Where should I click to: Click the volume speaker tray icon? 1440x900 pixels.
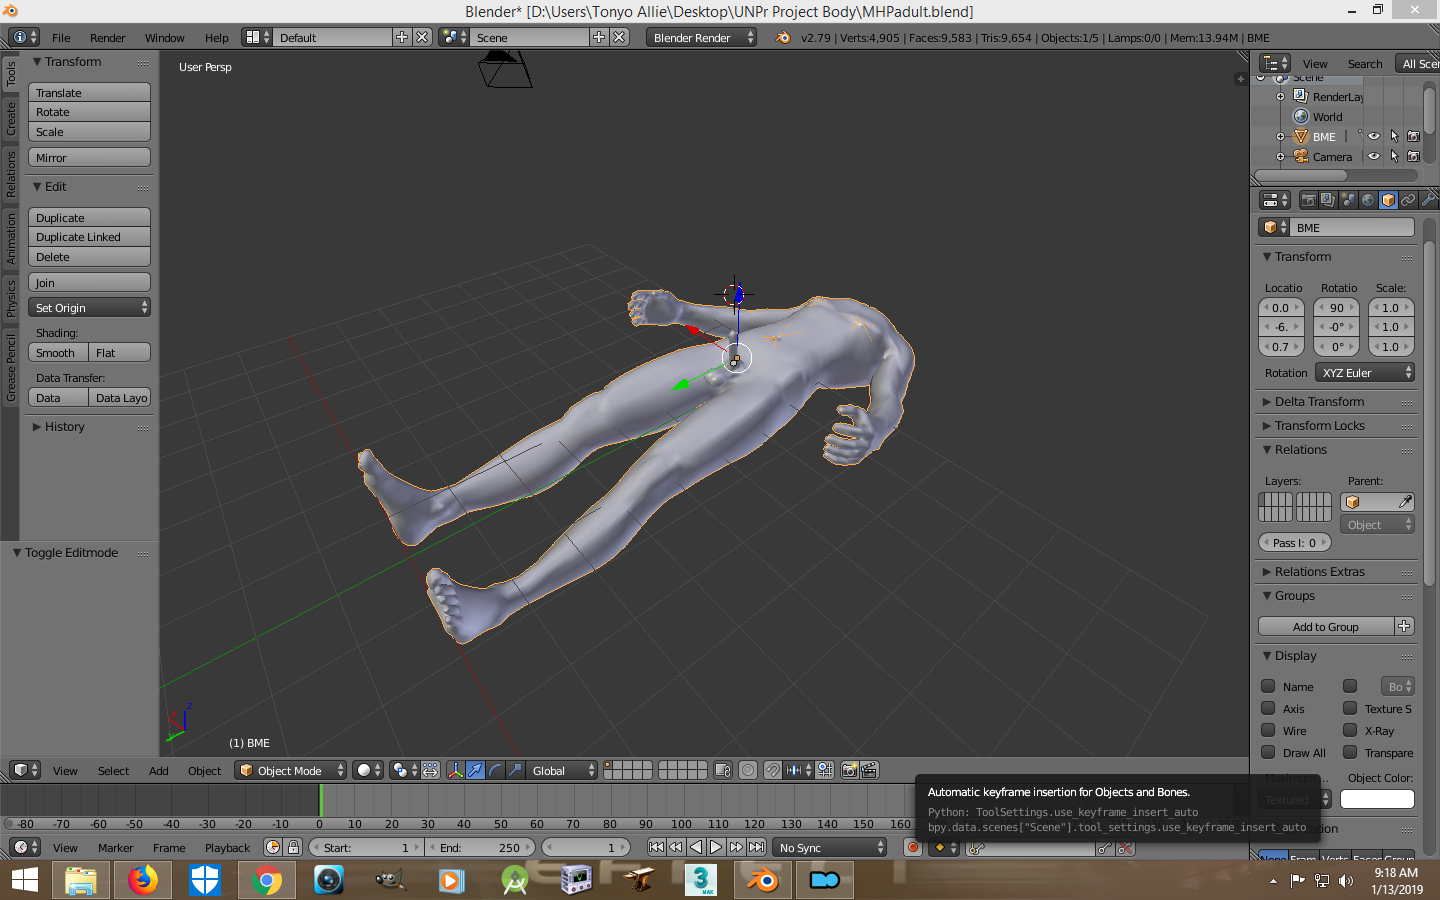1346,881
